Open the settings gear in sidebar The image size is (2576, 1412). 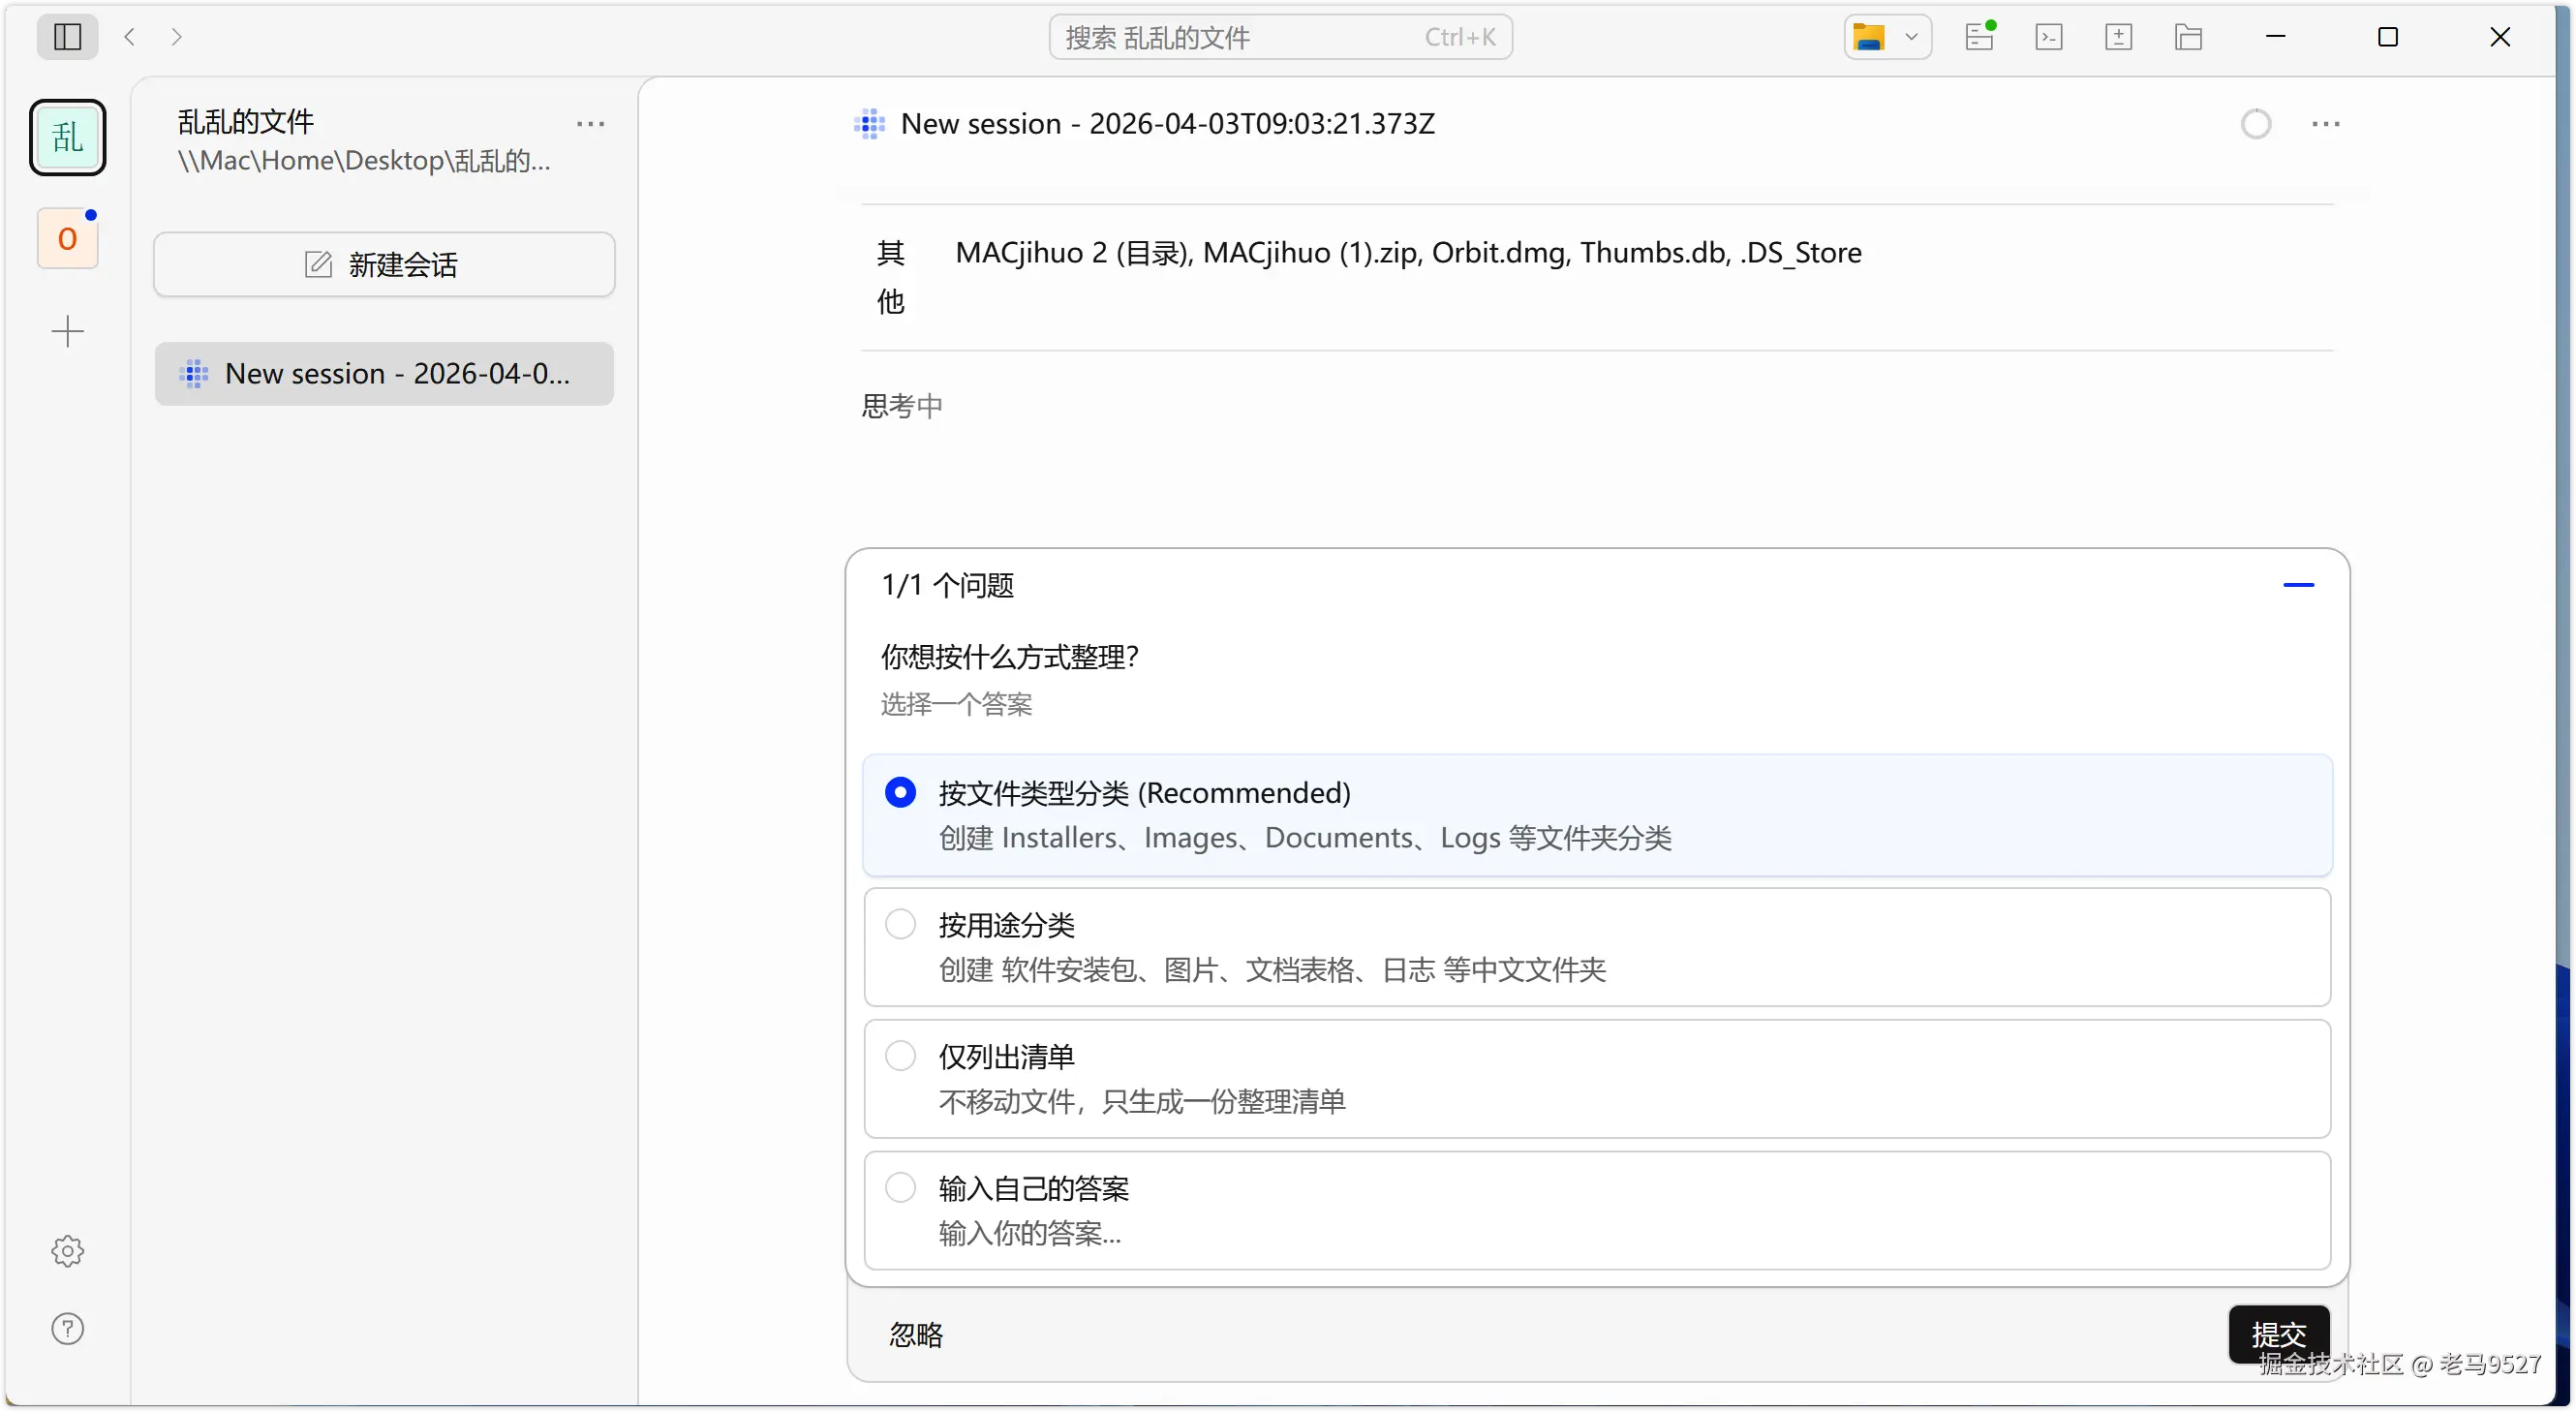[x=67, y=1251]
